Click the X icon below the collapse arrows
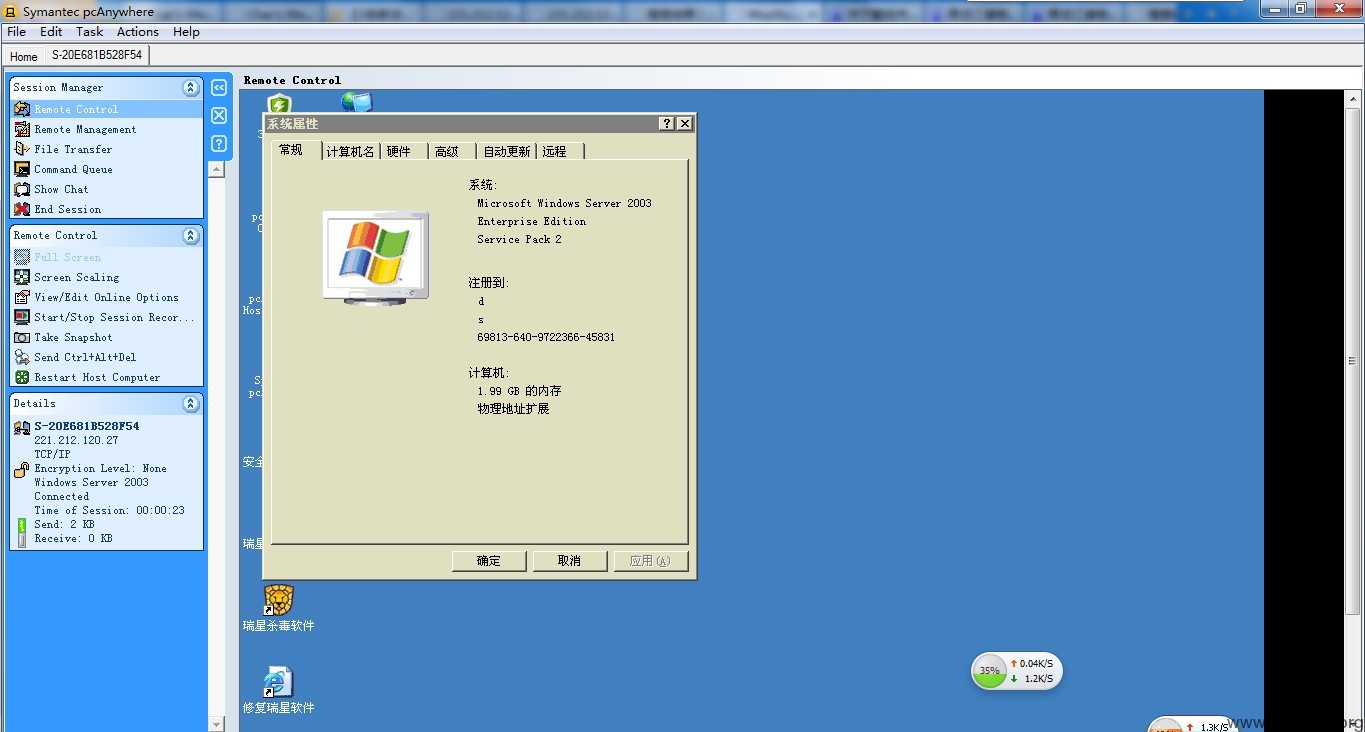The height and width of the screenshot is (732, 1365). click(219, 115)
